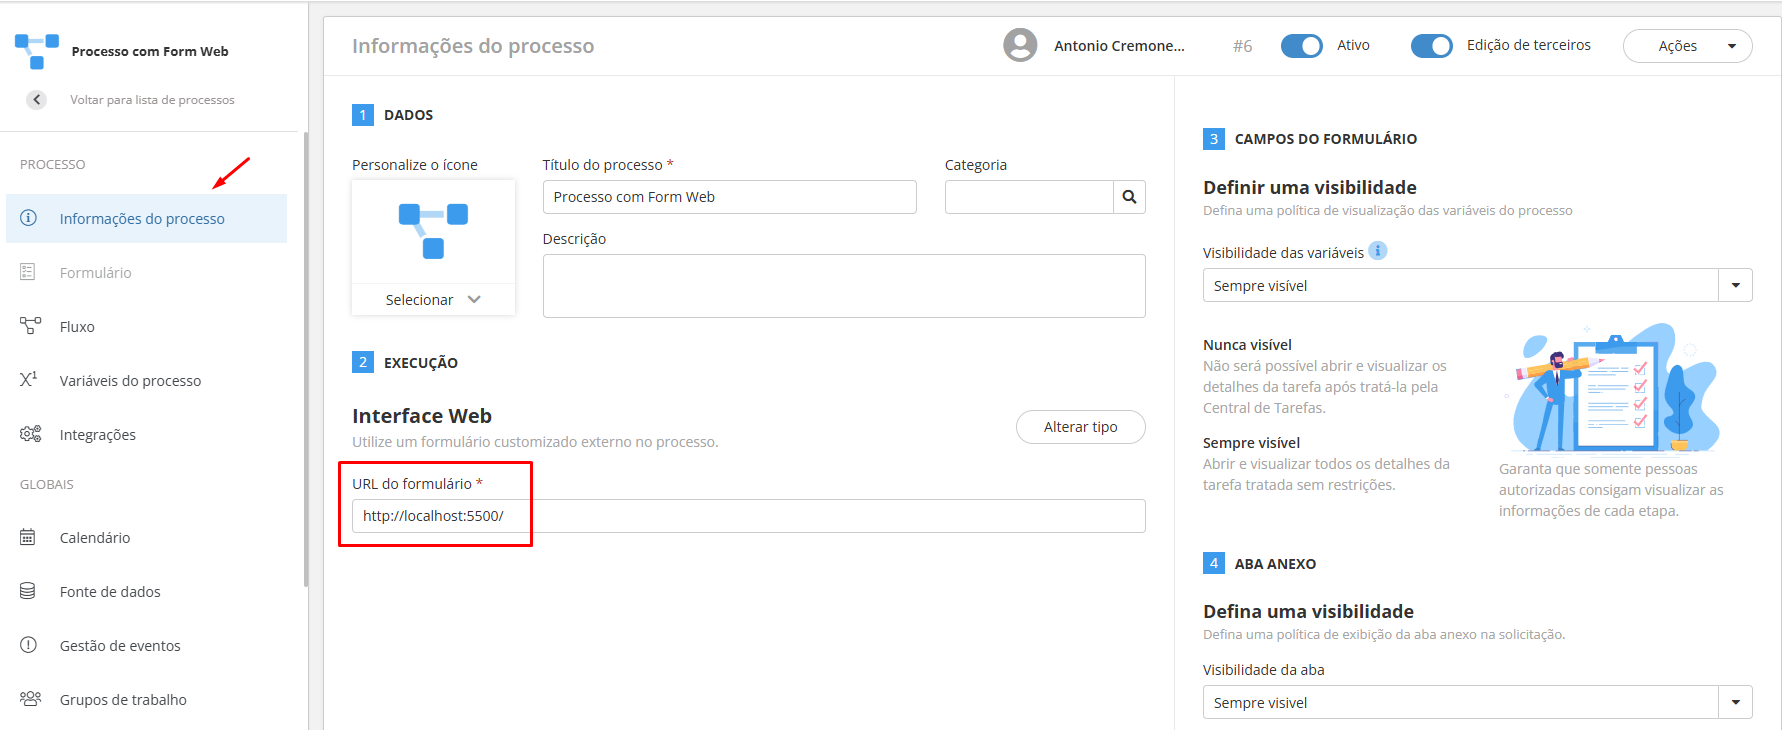Click the Processo com Form Web title
The image size is (1782, 730).
(x=150, y=51)
